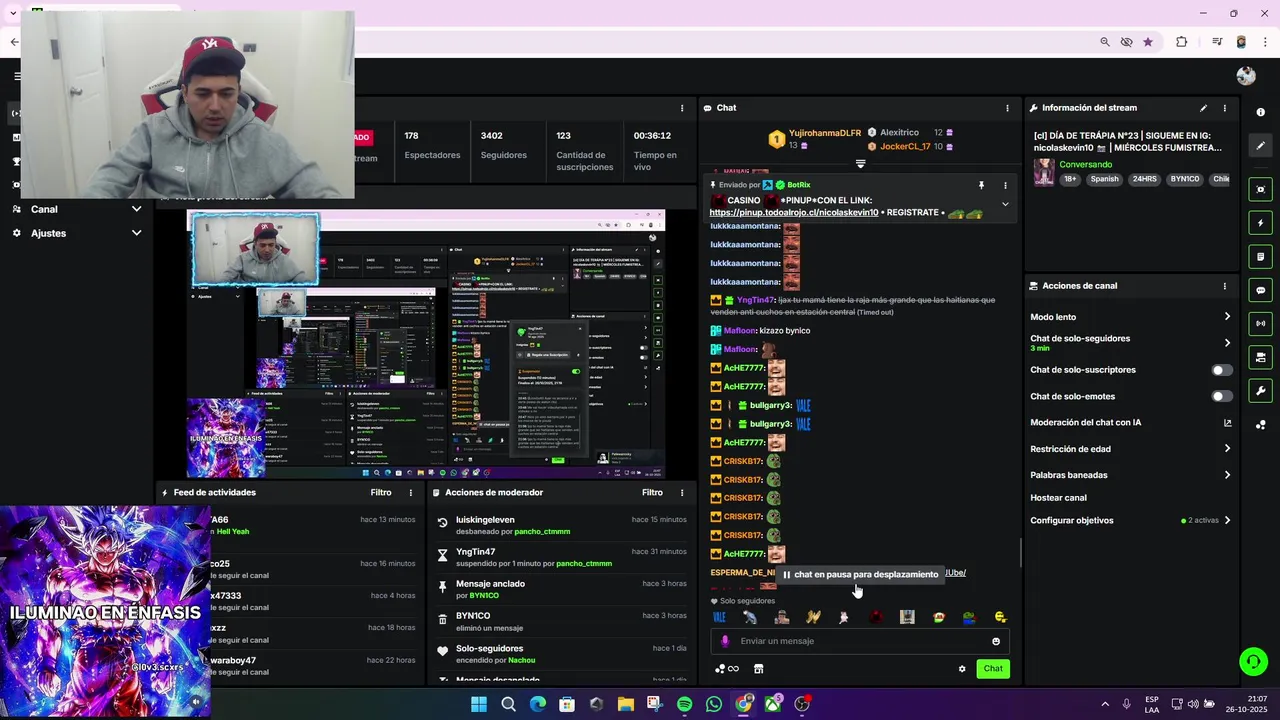Toggle lightning bolt panel icon in right sidebar
This screenshot has width=1280, height=720.
tap(1261, 223)
